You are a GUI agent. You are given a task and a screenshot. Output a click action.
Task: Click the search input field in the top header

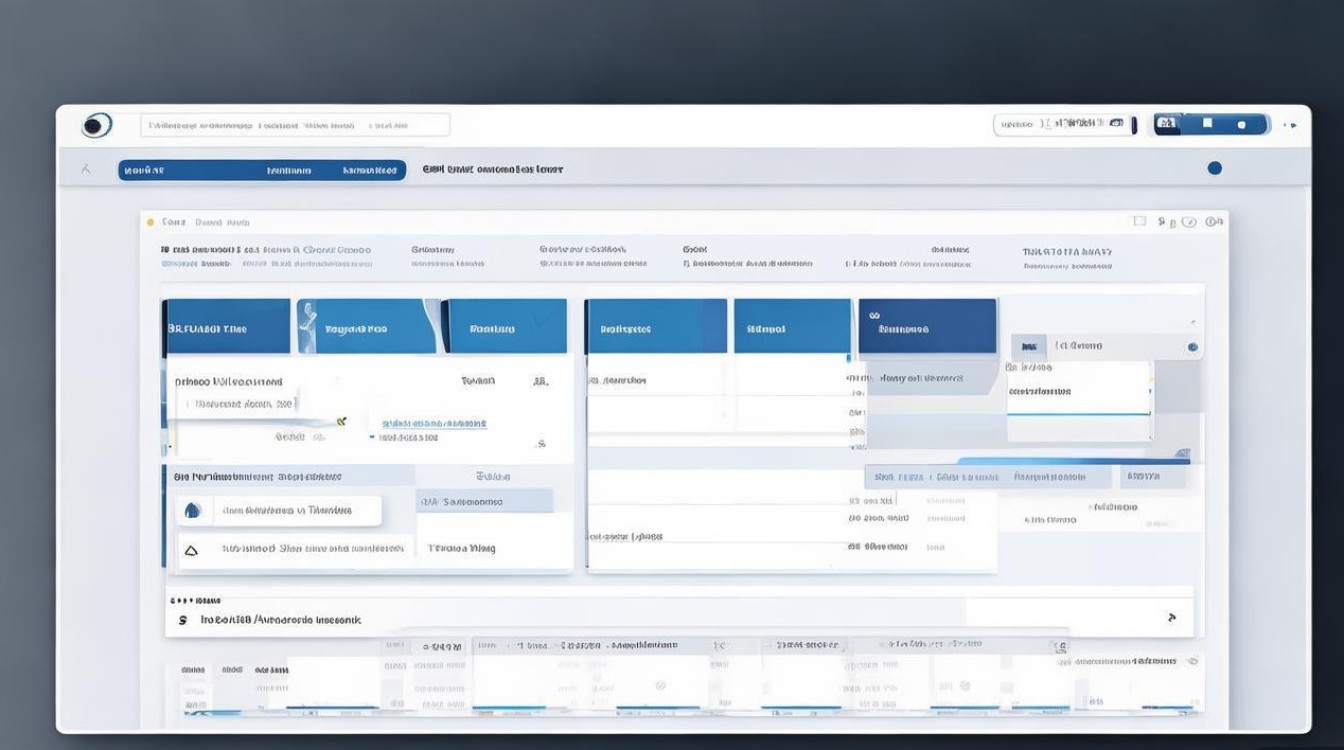click(x=295, y=125)
